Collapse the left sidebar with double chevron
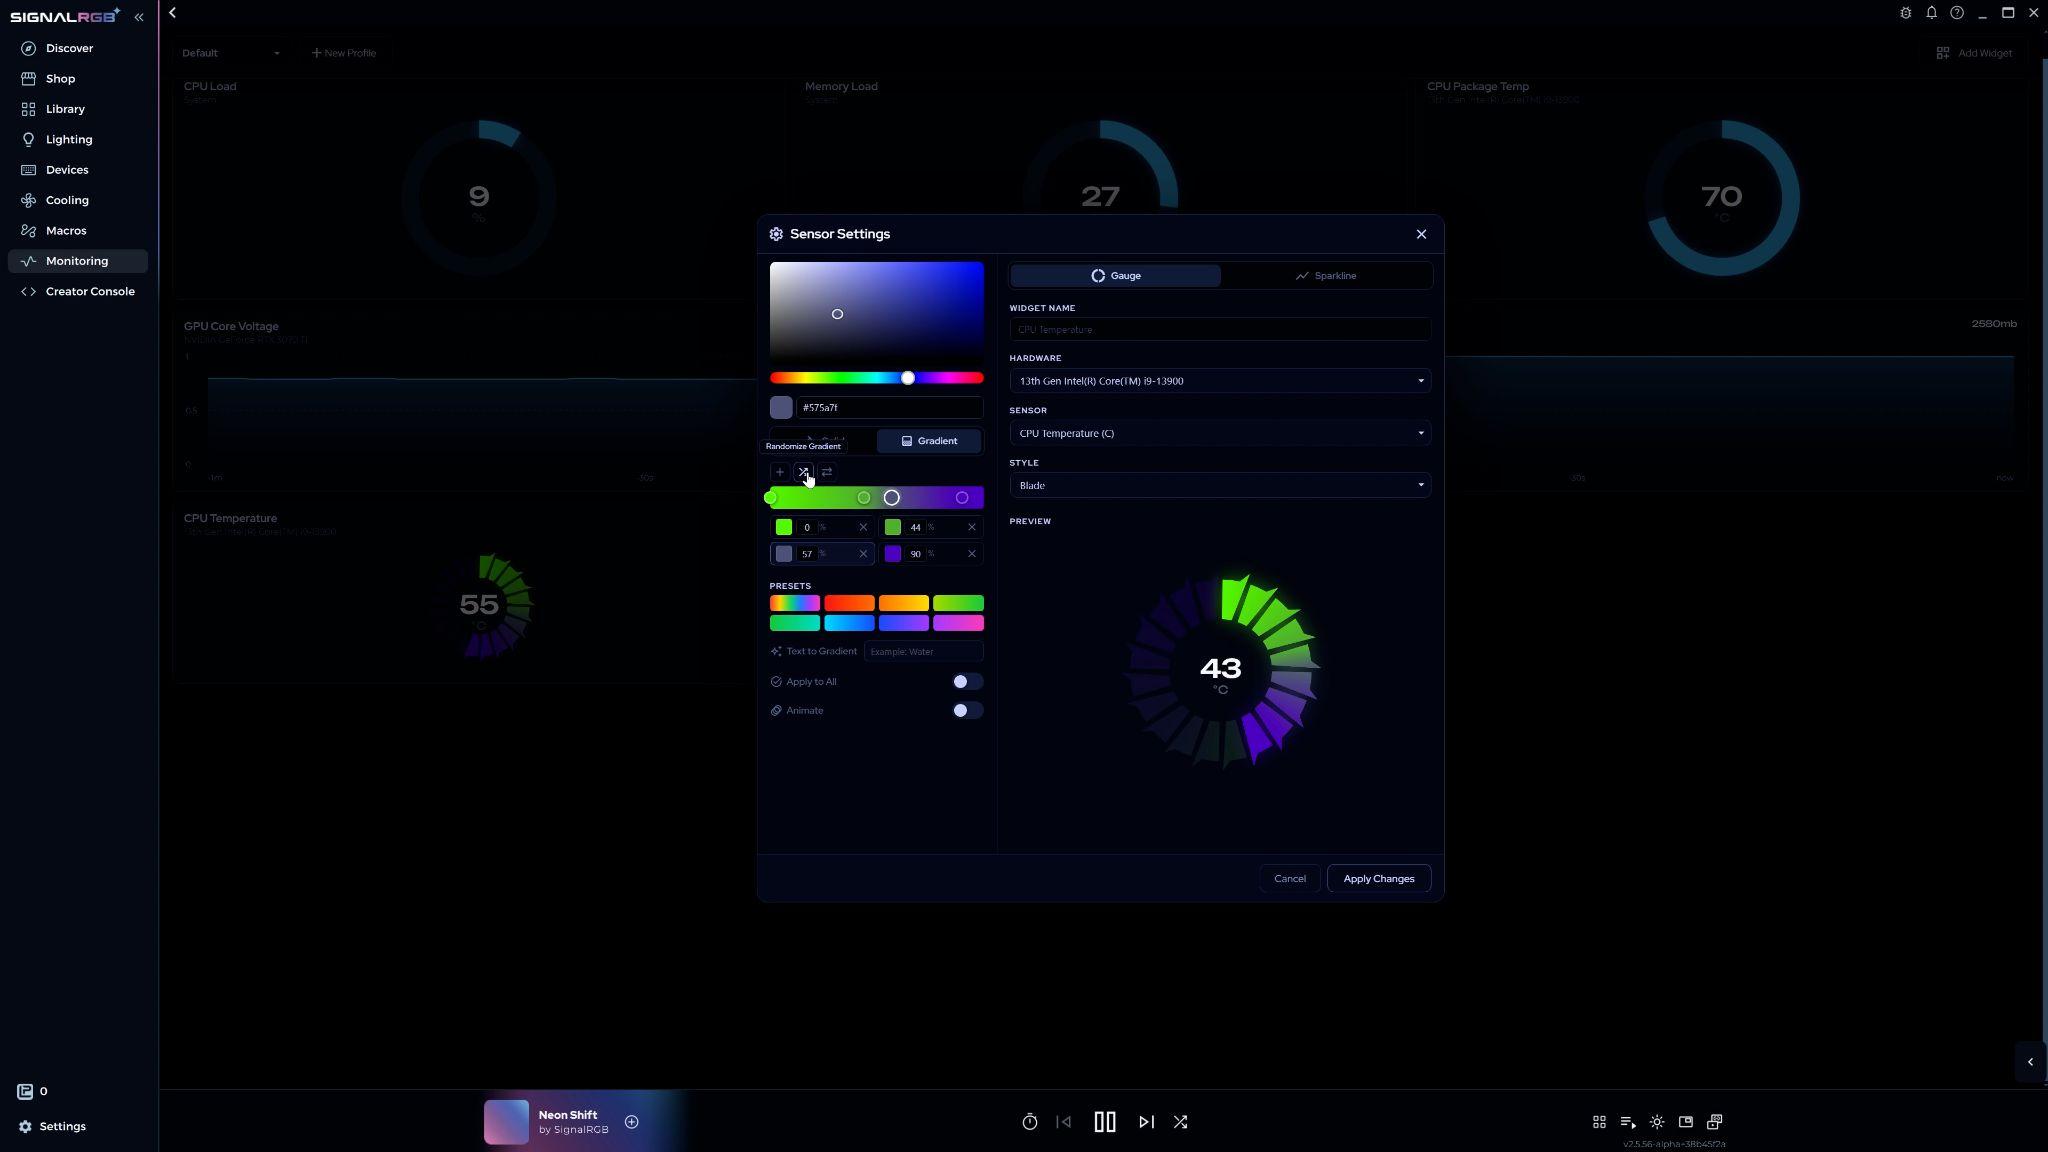2048x1152 pixels. (x=139, y=17)
